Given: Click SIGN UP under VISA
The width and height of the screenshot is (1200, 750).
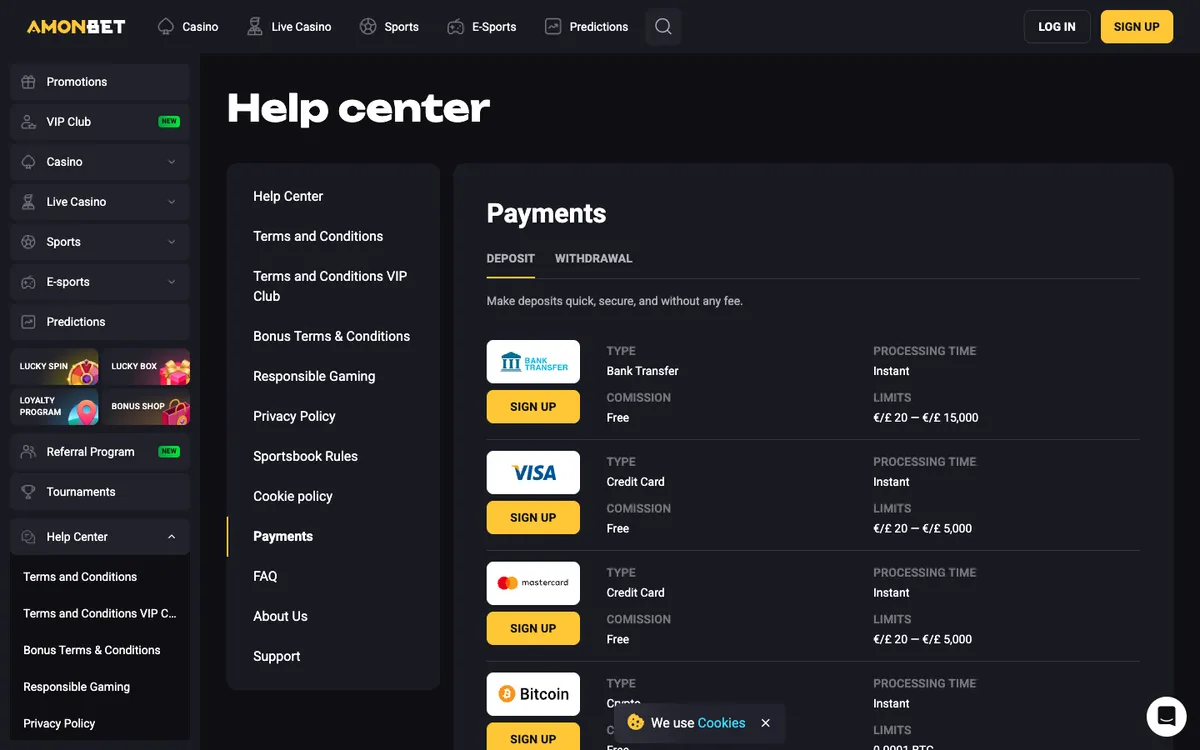Looking at the screenshot, I should tap(533, 518).
